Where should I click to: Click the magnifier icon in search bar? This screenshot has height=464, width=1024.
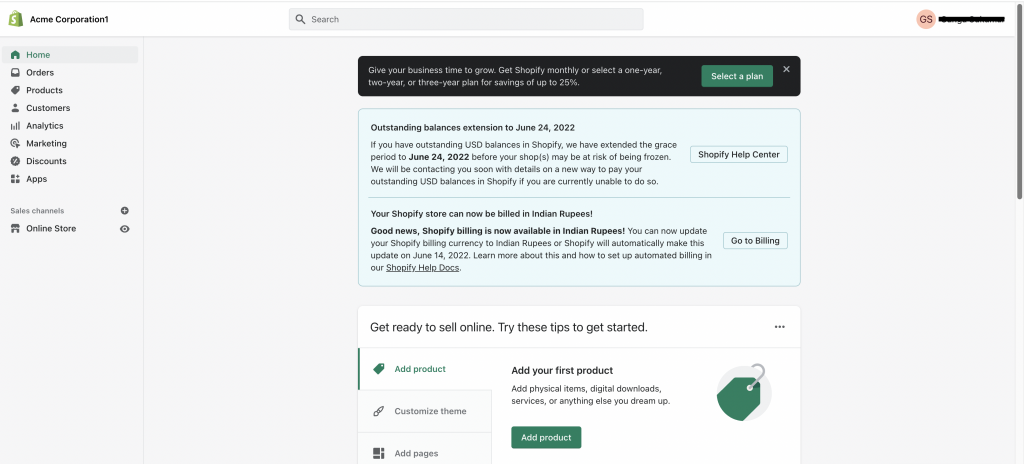click(300, 19)
